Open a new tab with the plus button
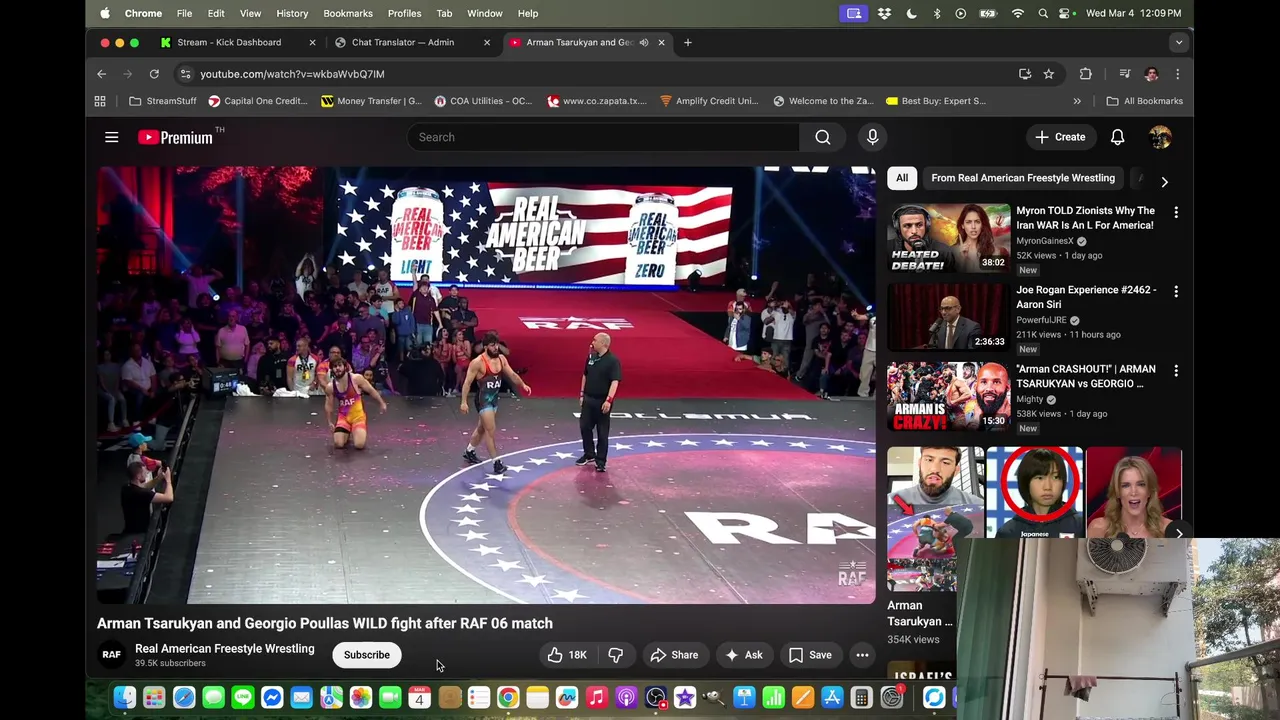1280x720 pixels. click(x=688, y=42)
